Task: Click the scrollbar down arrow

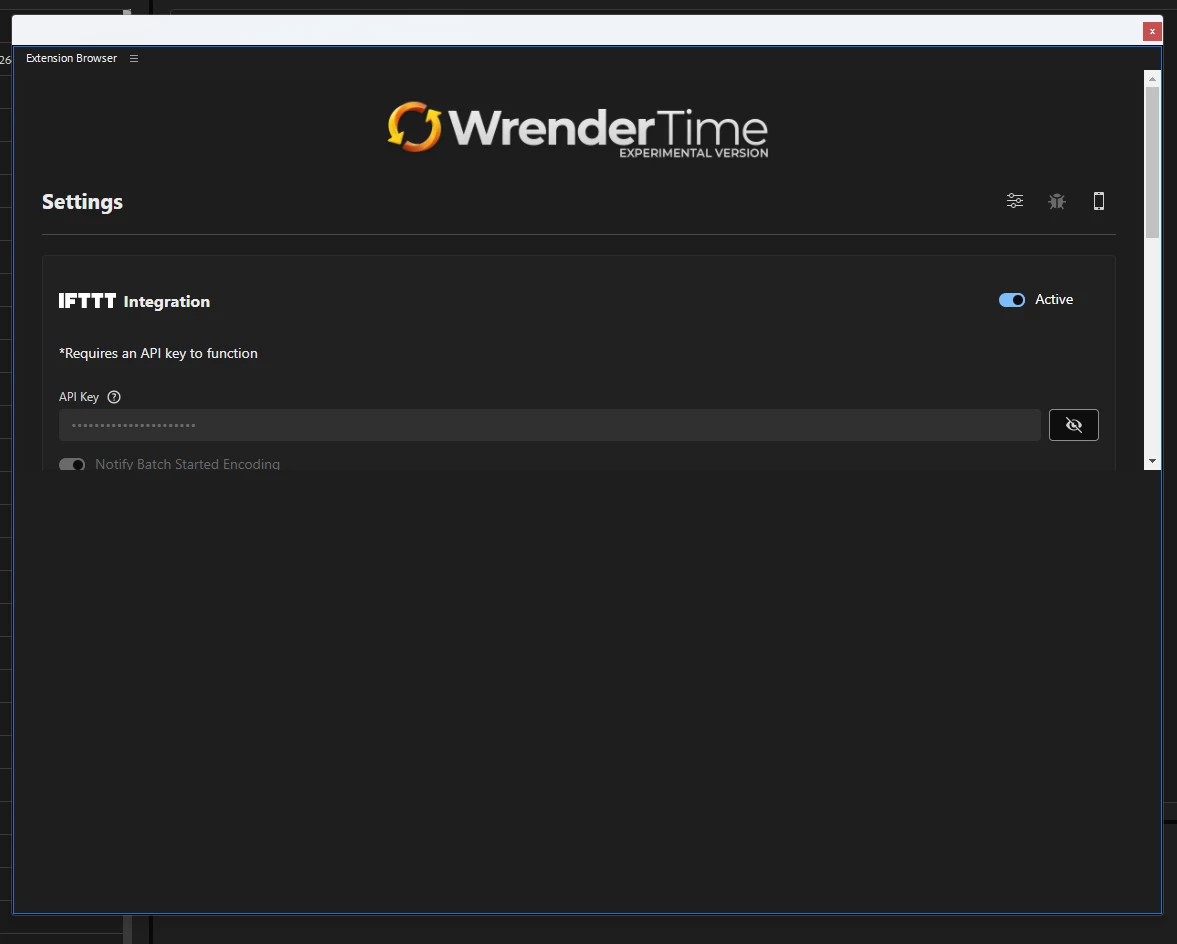Action: tap(1152, 461)
